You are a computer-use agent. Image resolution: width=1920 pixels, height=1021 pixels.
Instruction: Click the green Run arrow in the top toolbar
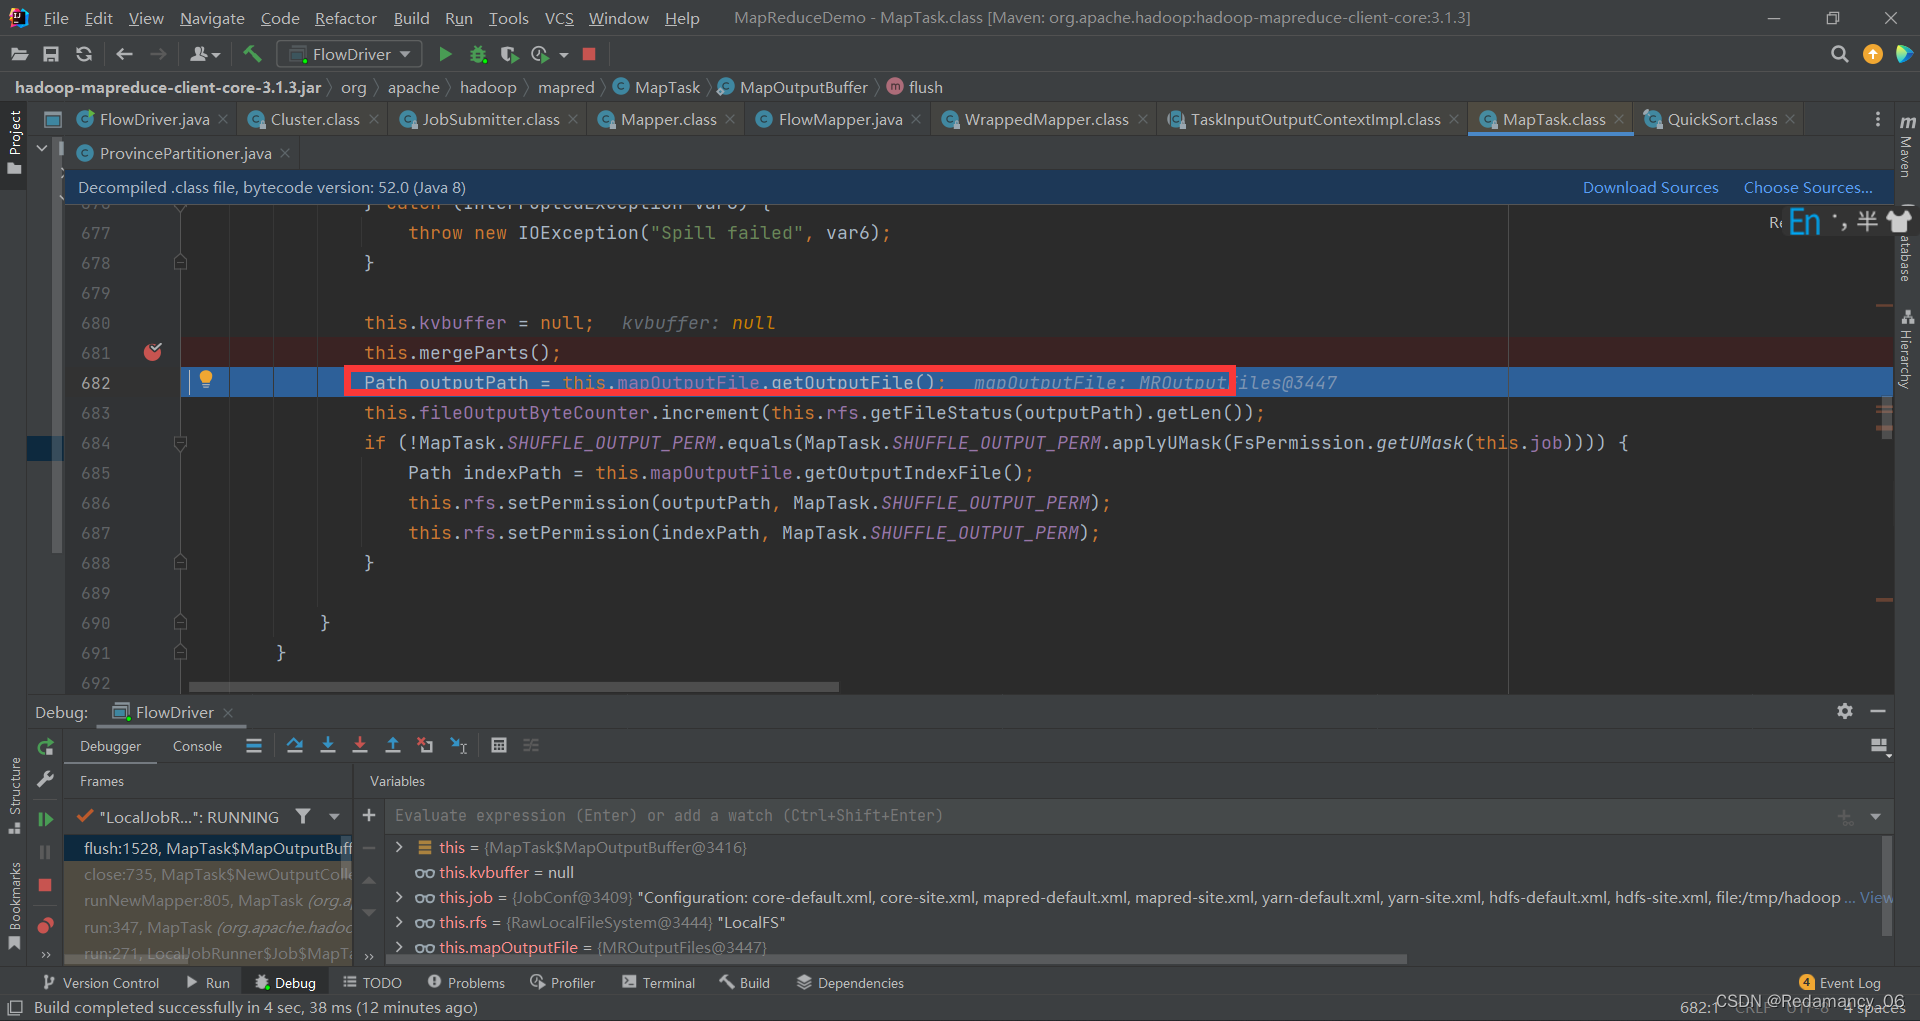tap(446, 54)
